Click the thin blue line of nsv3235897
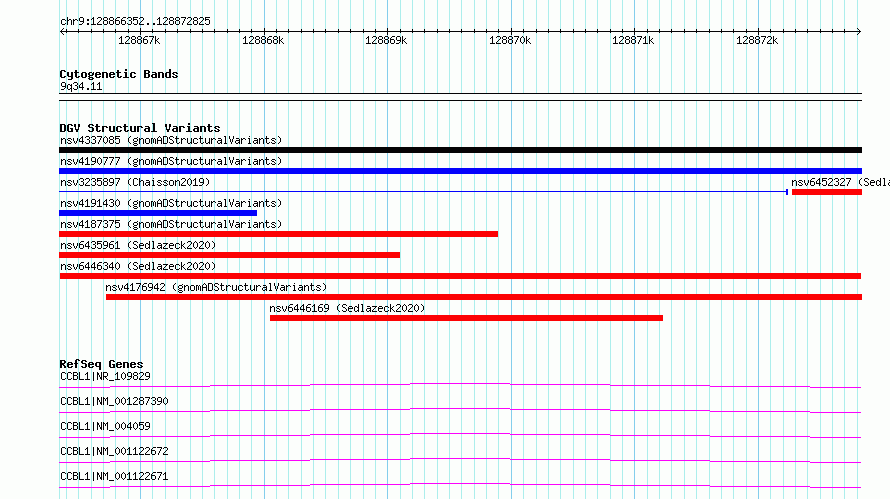Screen dimensions: 890x499 coord(423,192)
